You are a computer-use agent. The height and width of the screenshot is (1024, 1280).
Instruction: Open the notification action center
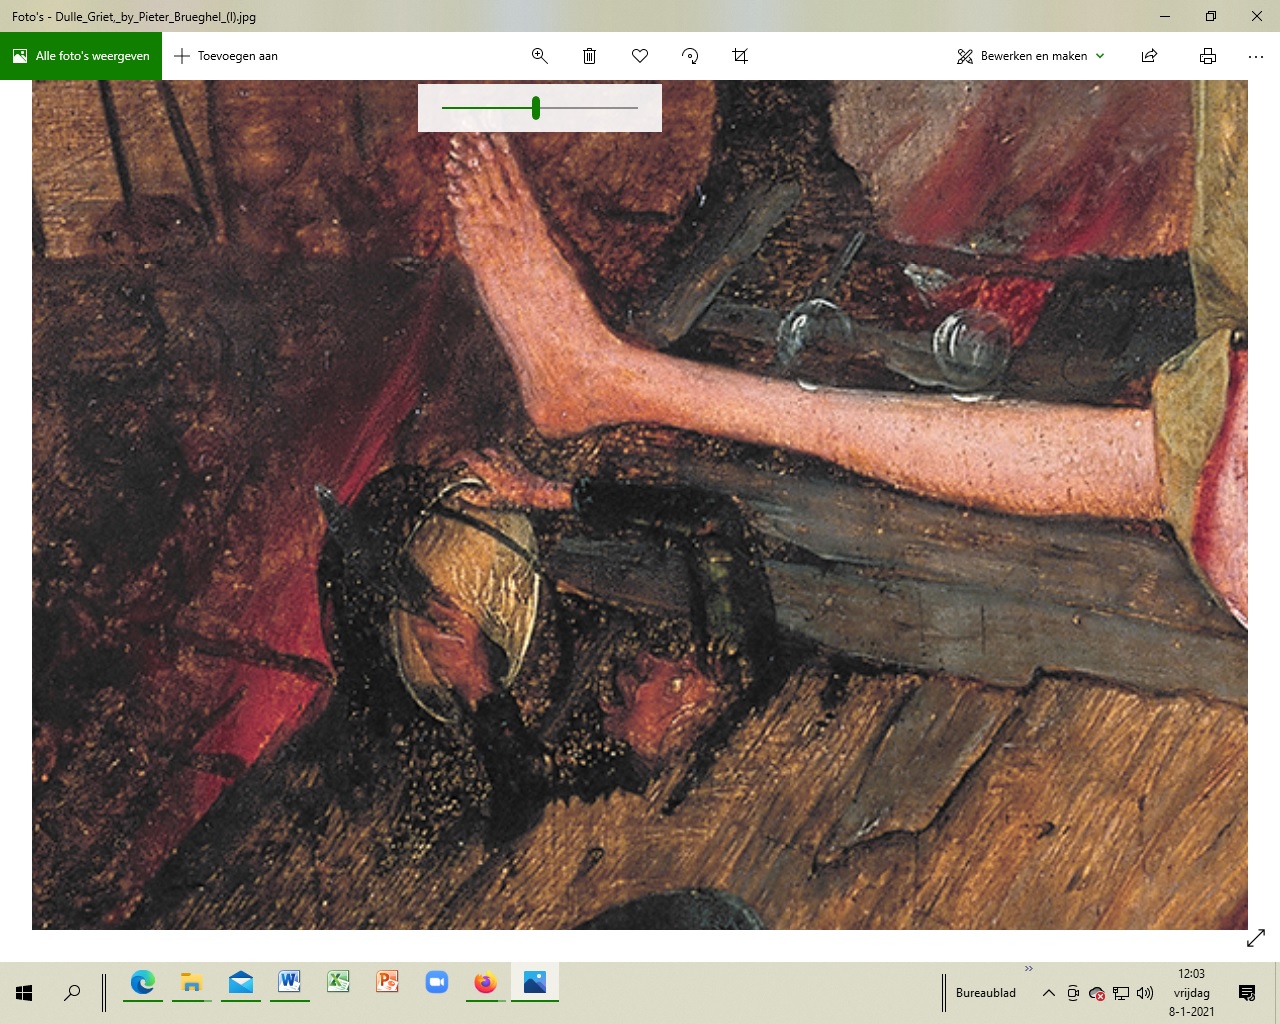coord(1247,993)
